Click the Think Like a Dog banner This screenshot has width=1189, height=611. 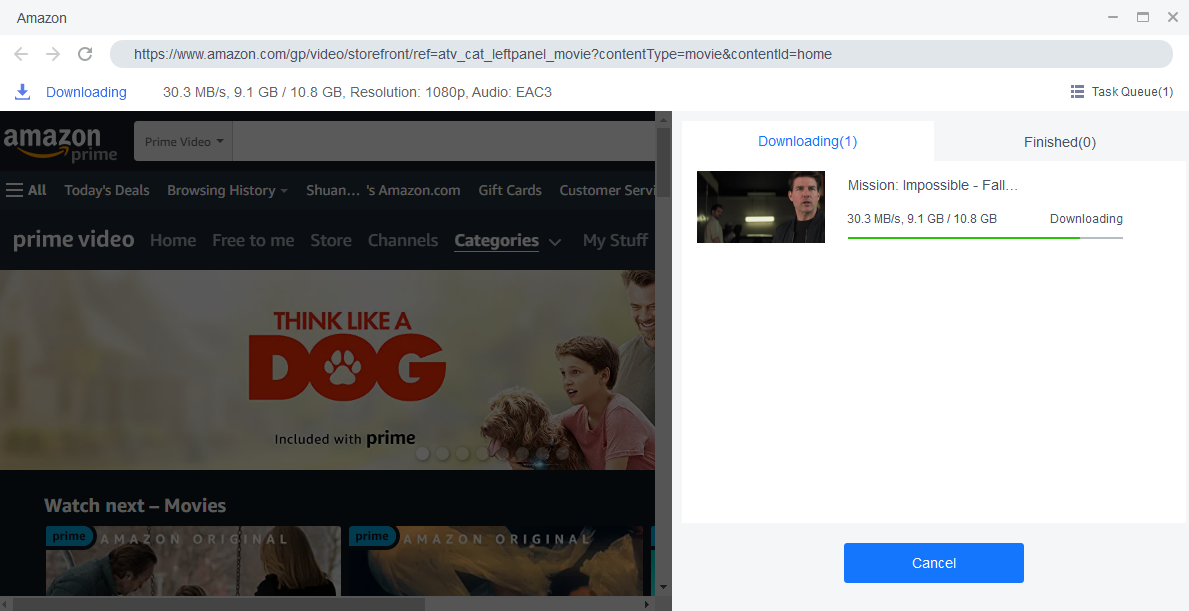pos(328,370)
